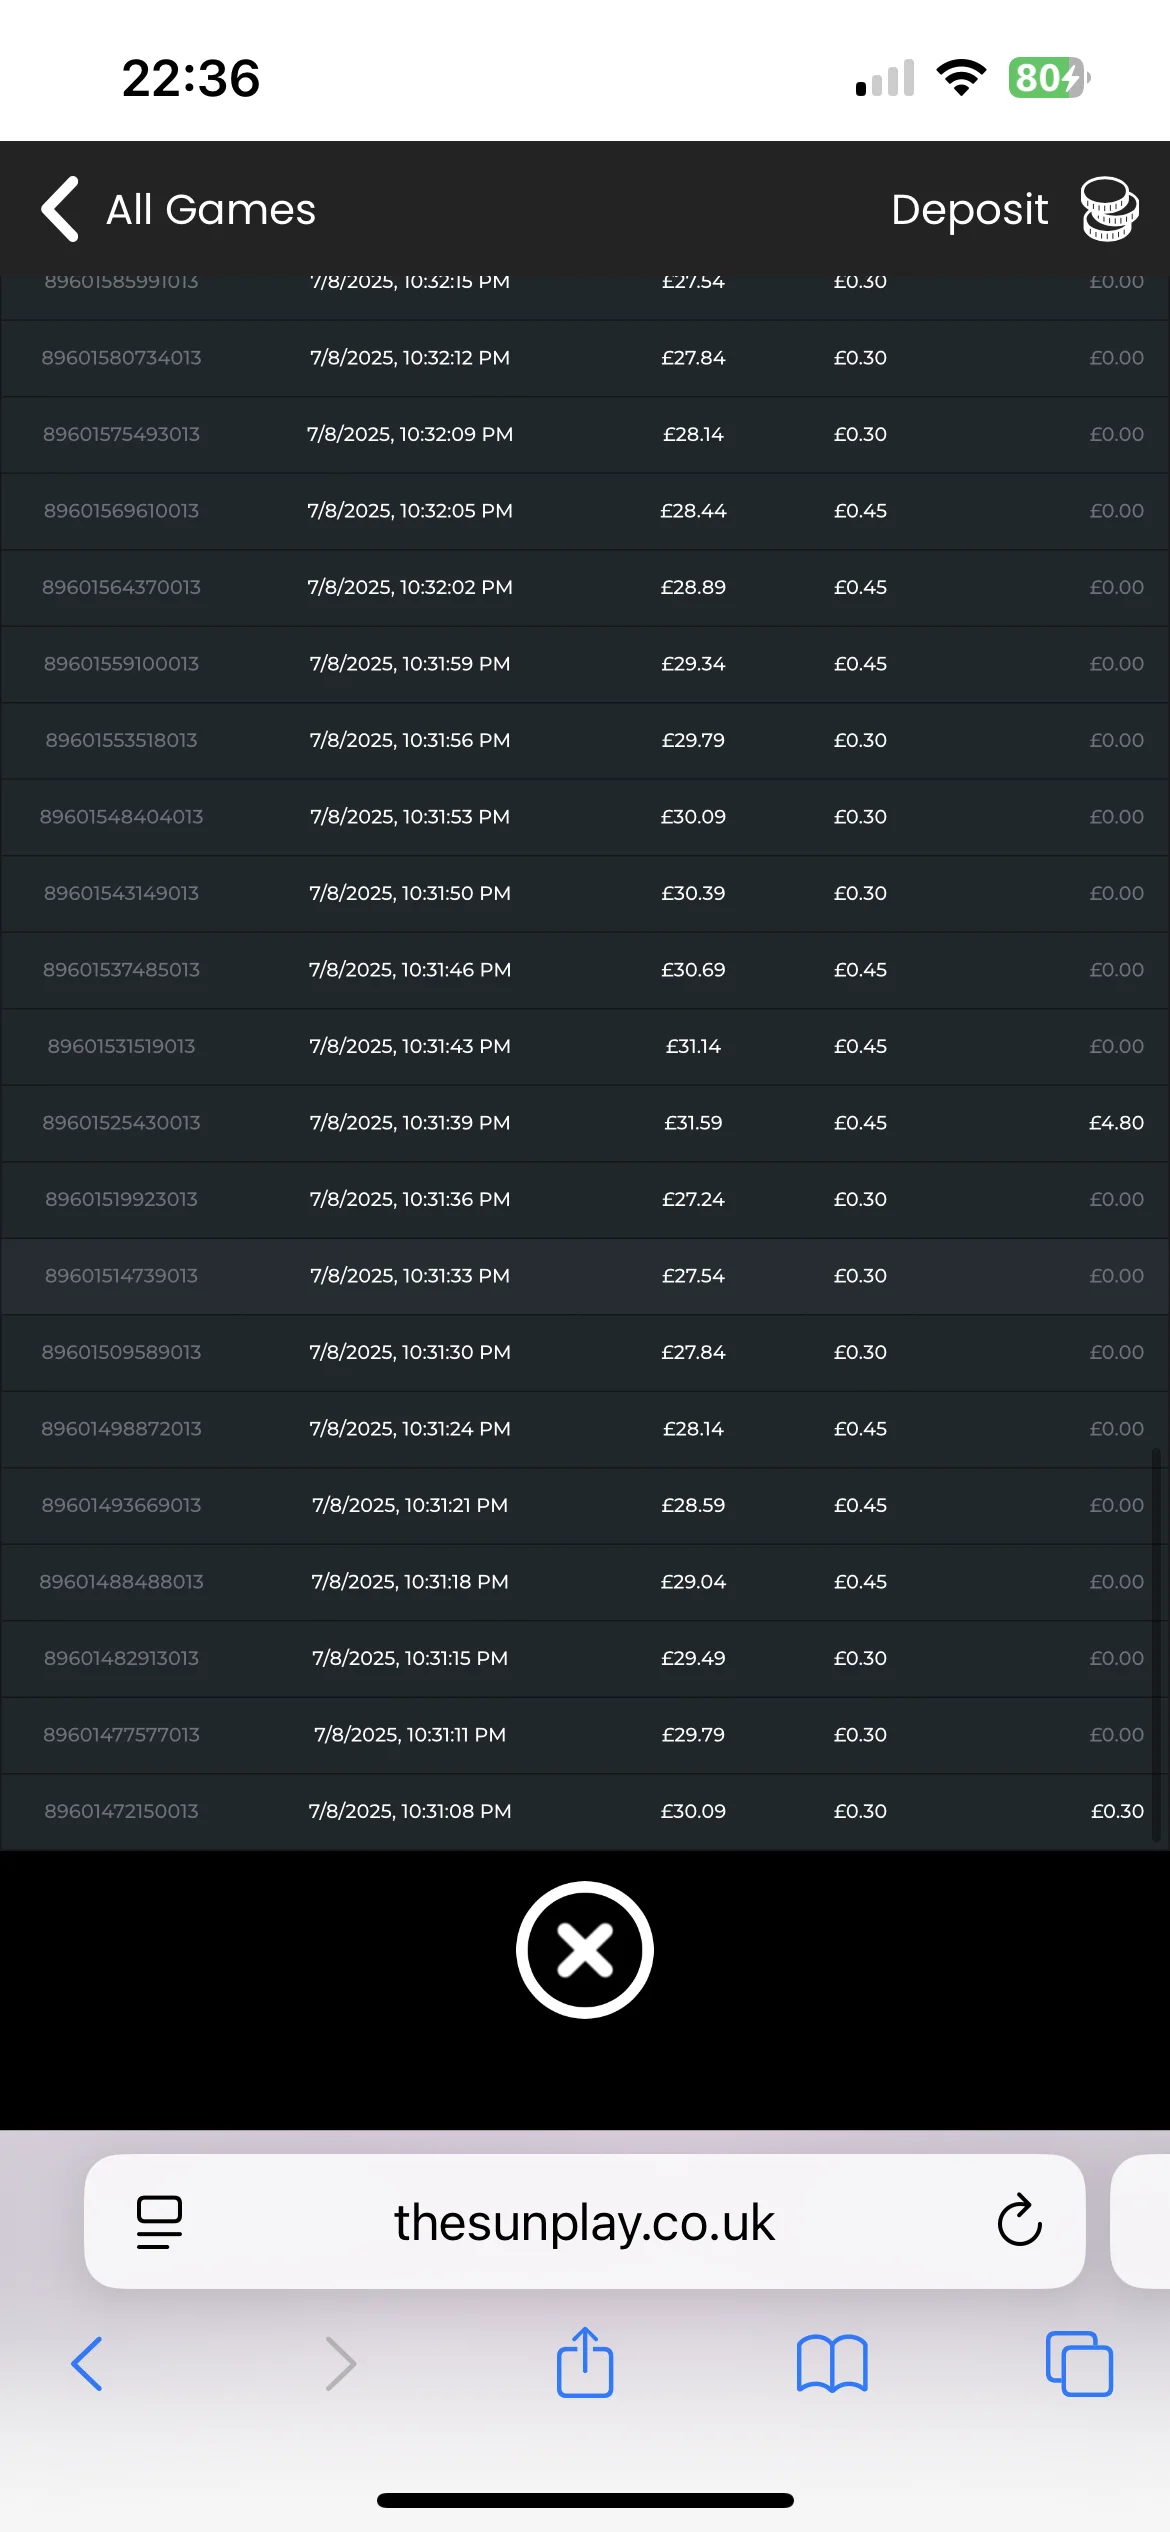Tap the Safari share icon
Image resolution: width=1170 pixels, height=2532 pixels.
click(585, 2363)
